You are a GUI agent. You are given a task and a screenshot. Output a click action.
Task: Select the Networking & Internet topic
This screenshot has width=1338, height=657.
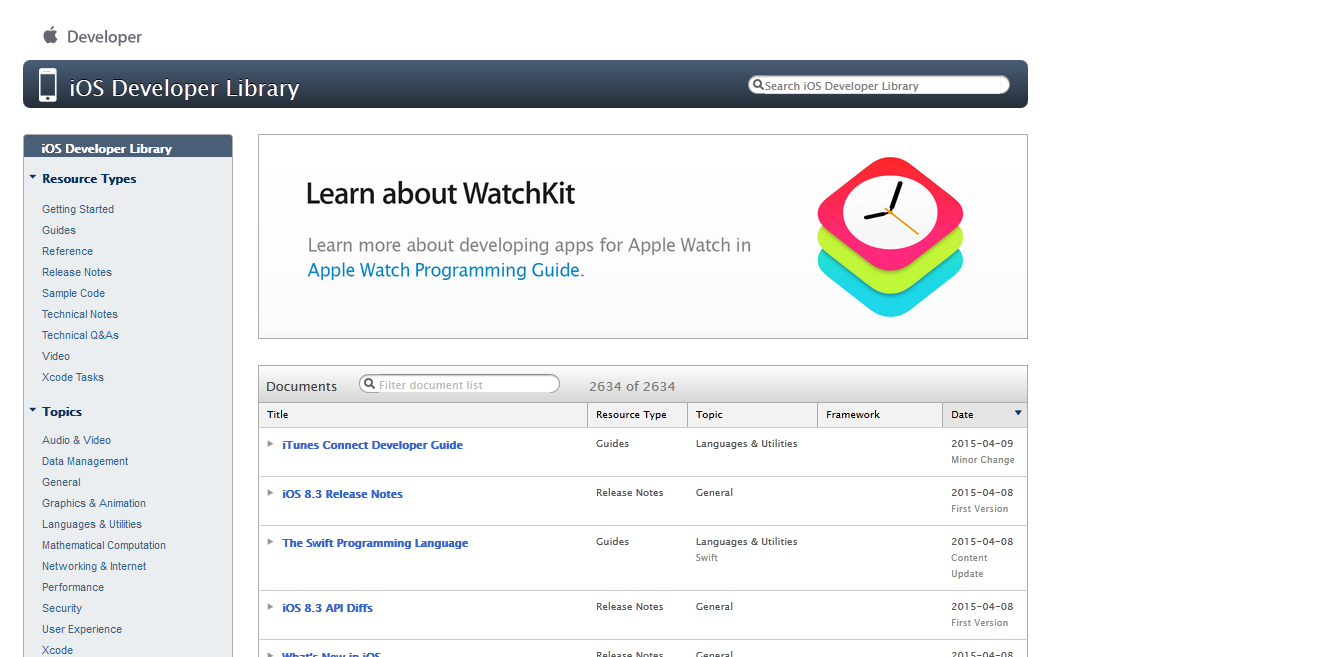[94, 566]
